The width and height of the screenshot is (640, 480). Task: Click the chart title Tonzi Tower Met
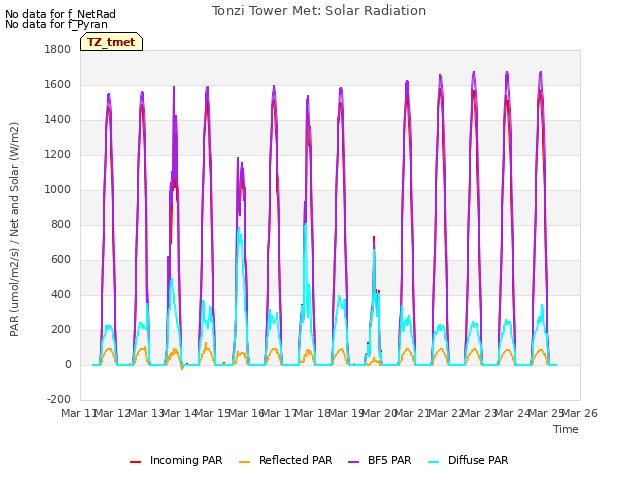tap(318, 11)
